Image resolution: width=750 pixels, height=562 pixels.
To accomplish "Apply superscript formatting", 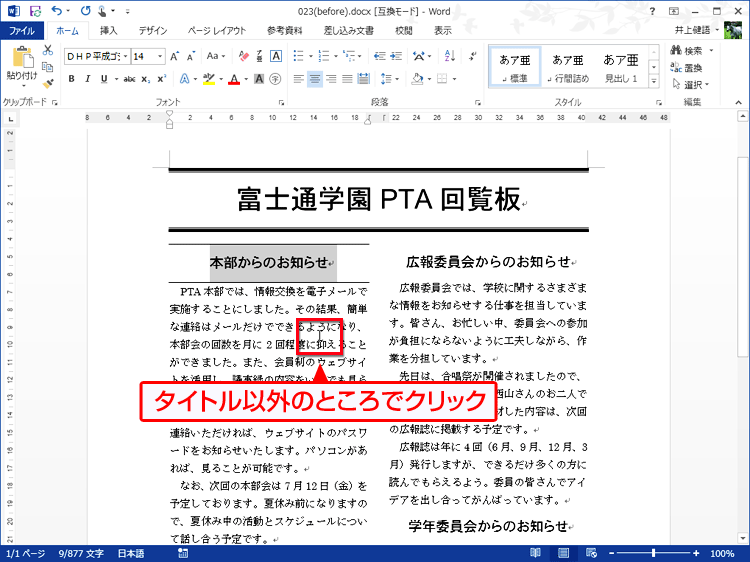I will [x=162, y=79].
